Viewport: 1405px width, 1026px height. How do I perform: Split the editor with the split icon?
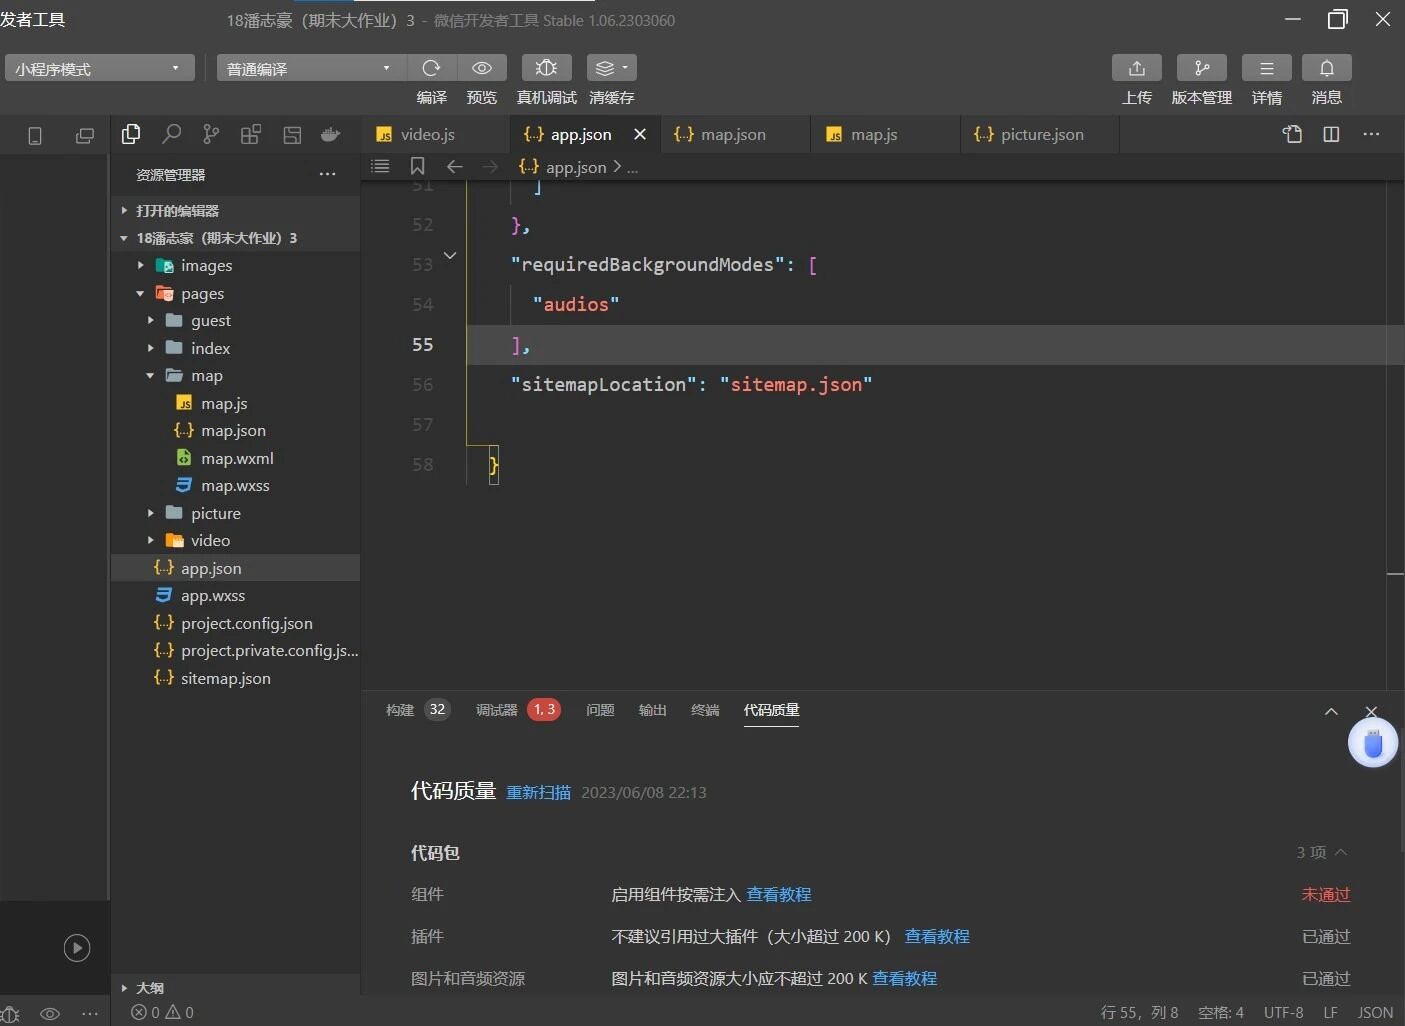1331,134
